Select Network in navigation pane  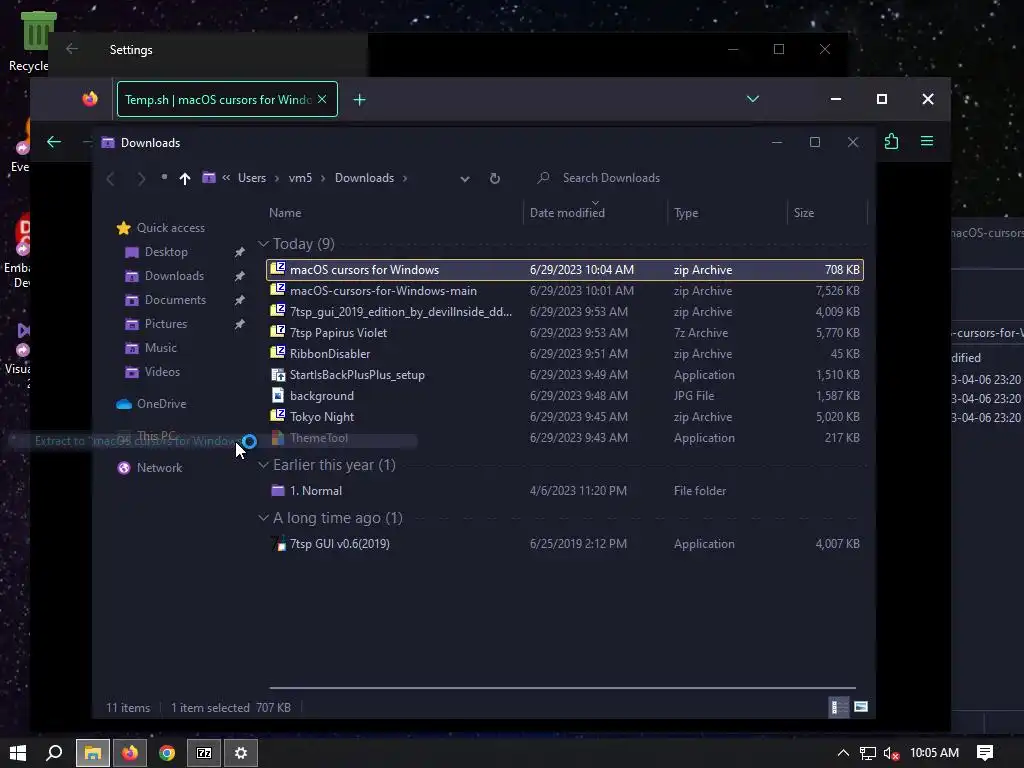coord(159,468)
